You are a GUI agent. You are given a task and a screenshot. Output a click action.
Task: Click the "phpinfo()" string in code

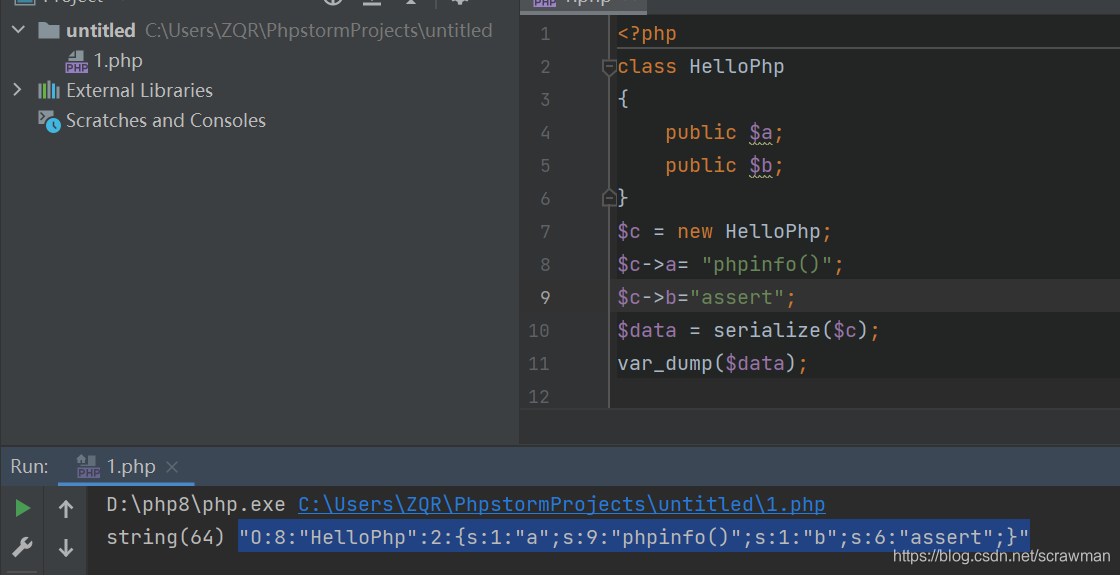click(766, 264)
